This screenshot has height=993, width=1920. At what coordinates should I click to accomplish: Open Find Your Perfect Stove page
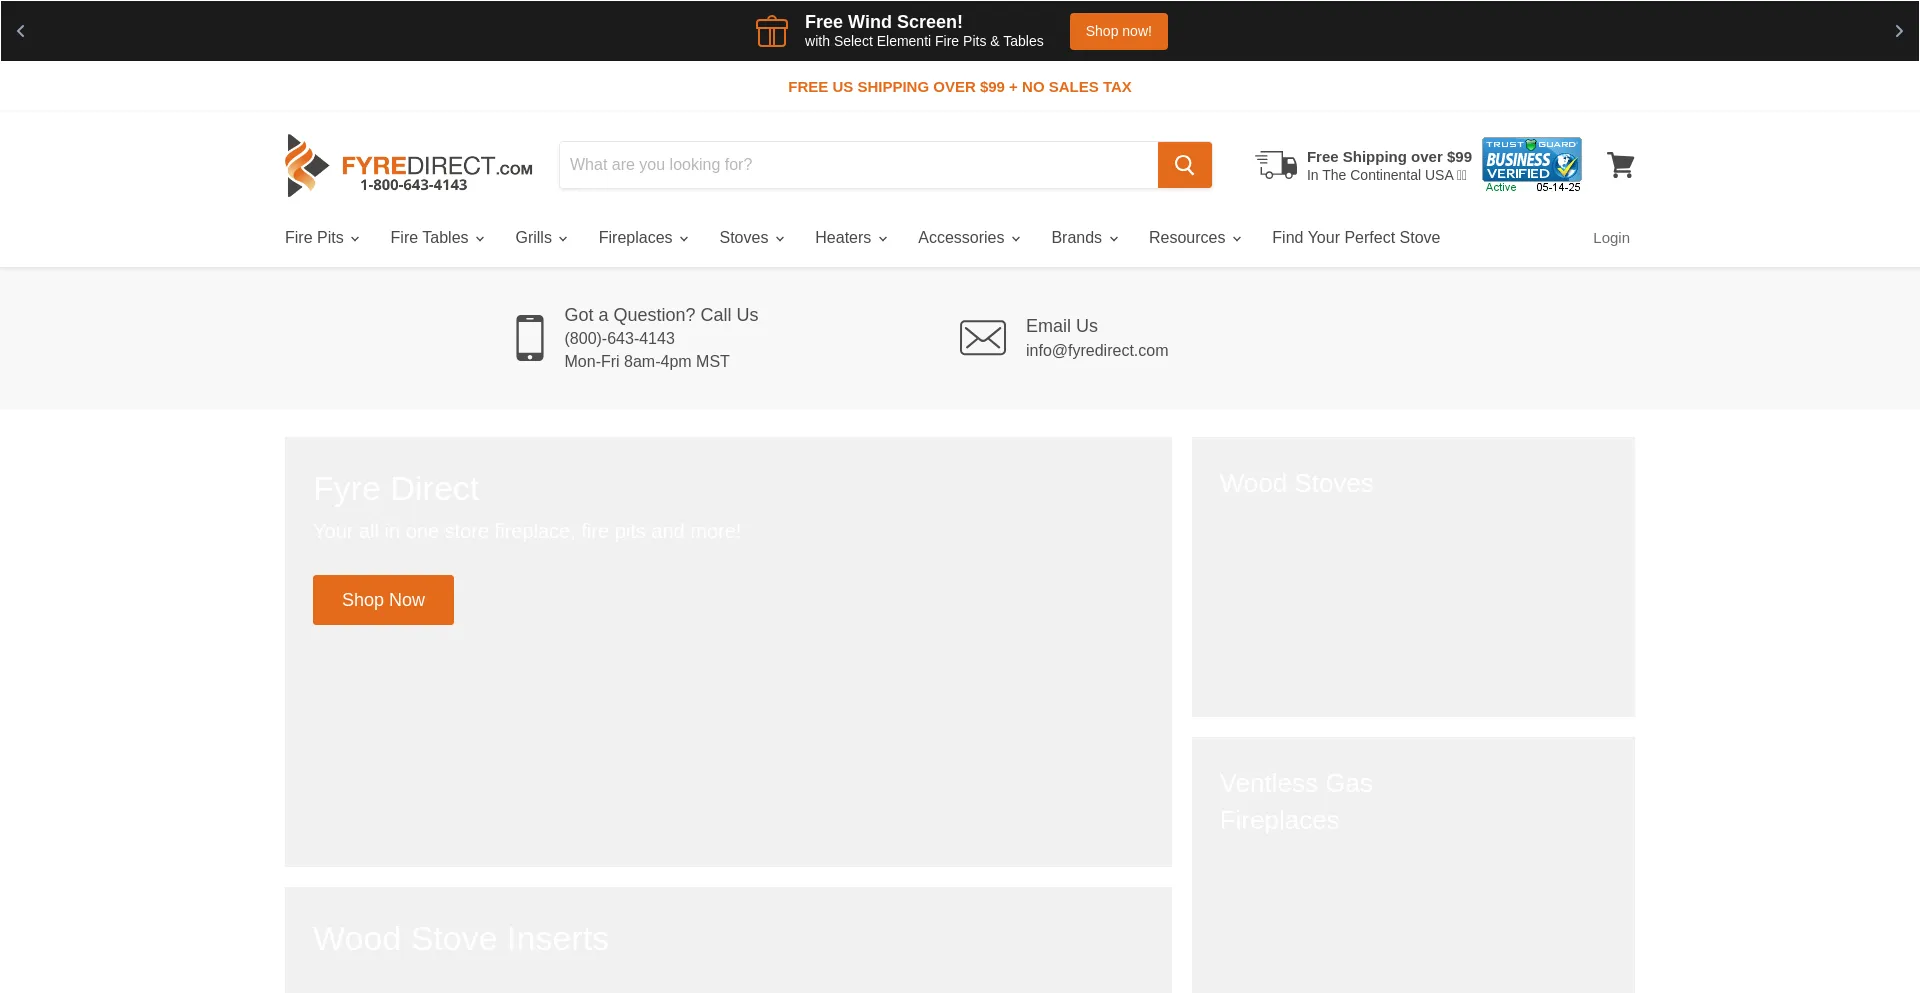pos(1355,238)
